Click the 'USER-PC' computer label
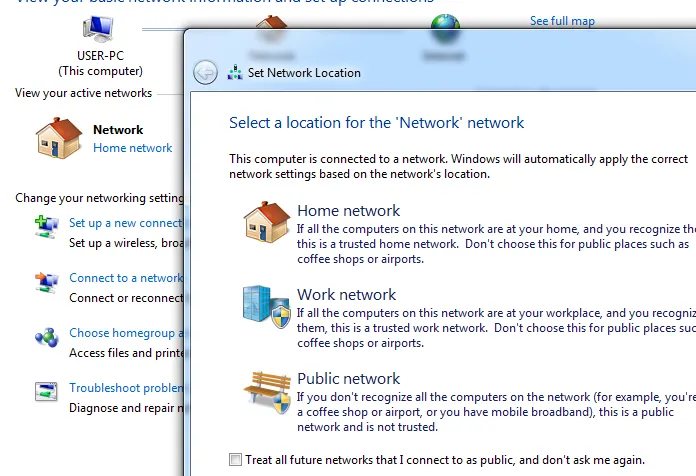Viewport: 696px width, 476px height. pyautogui.click(x=100, y=56)
